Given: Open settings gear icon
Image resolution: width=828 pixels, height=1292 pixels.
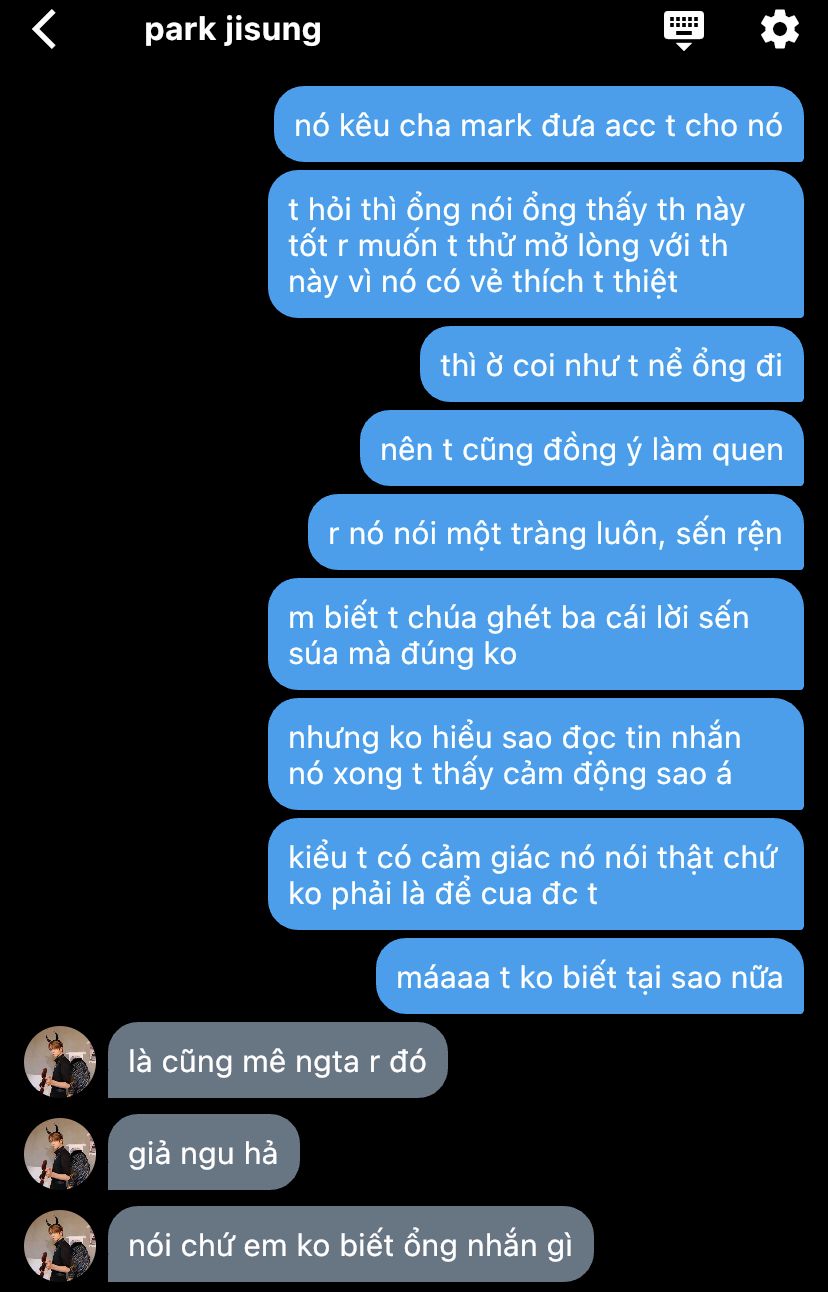Looking at the screenshot, I should coord(780,30).
